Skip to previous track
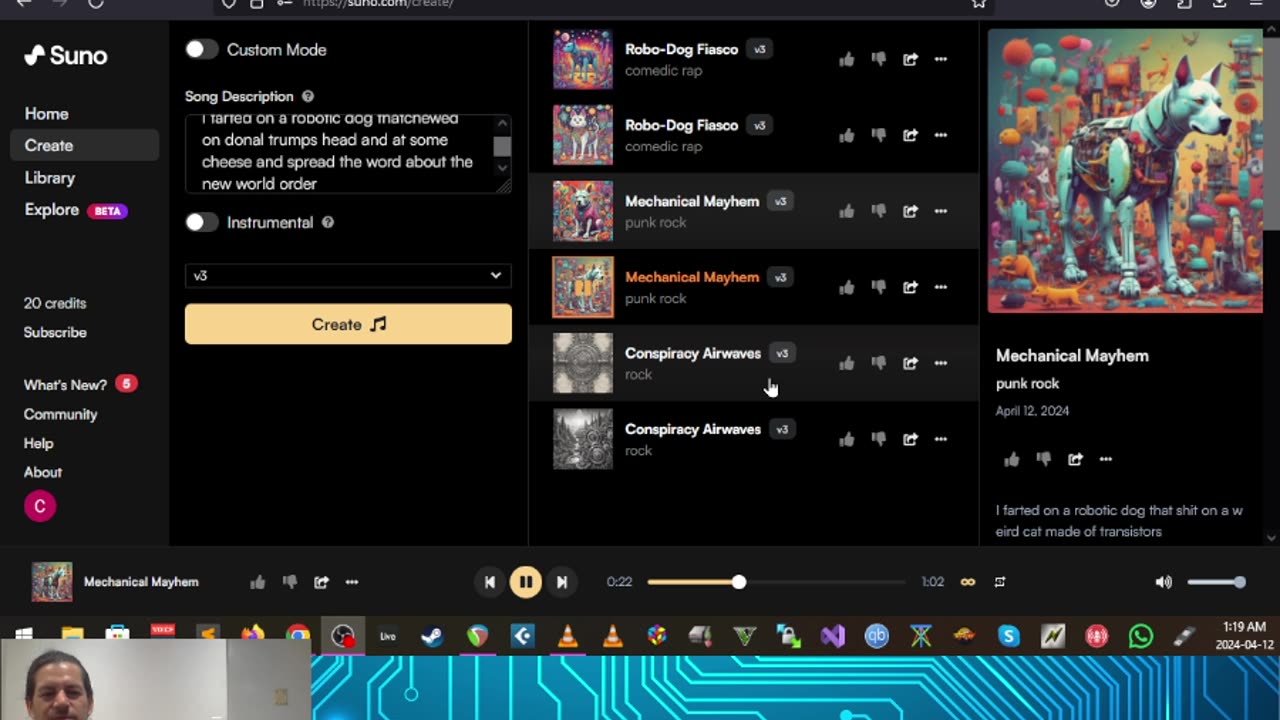This screenshot has height=720, width=1280. click(x=489, y=582)
